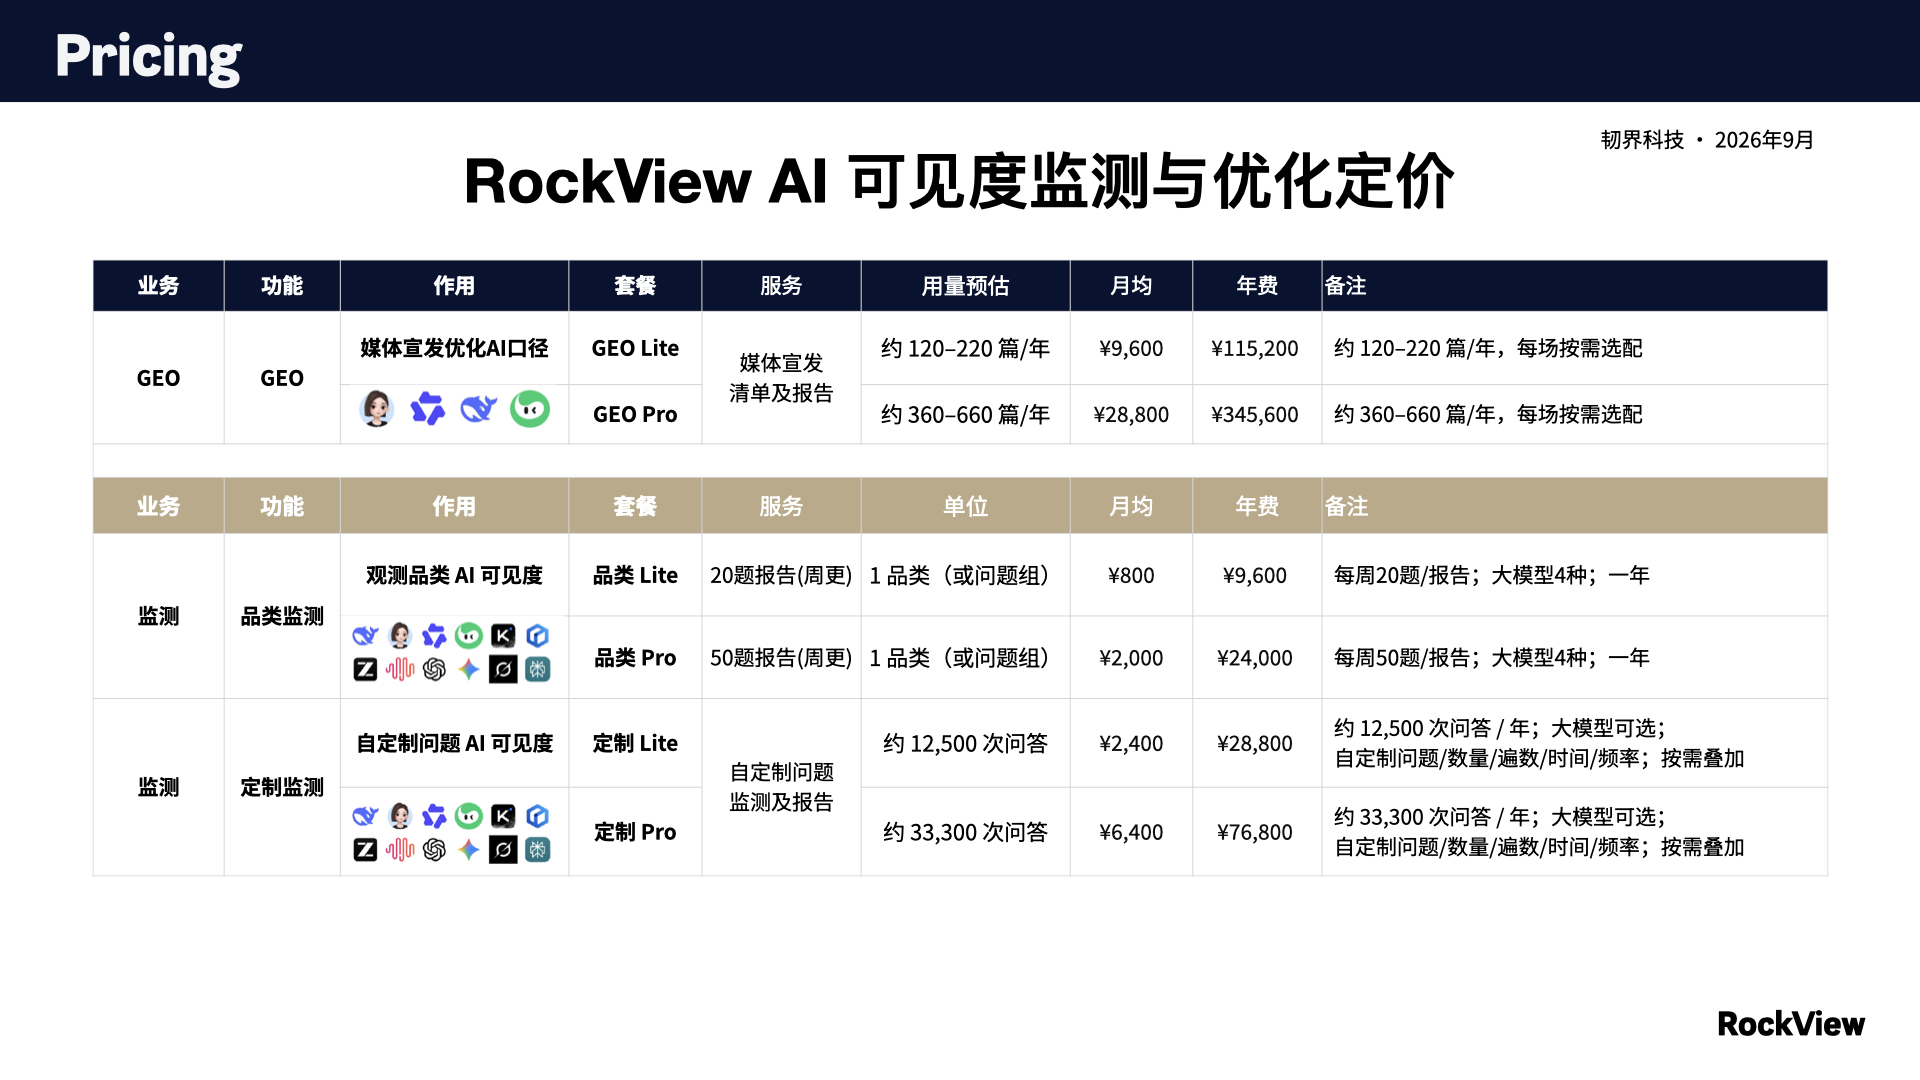1920x1080 pixels.
Task: Click the 韧界科技 · 2026年9月 date text
Action: (x=1707, y=140)
